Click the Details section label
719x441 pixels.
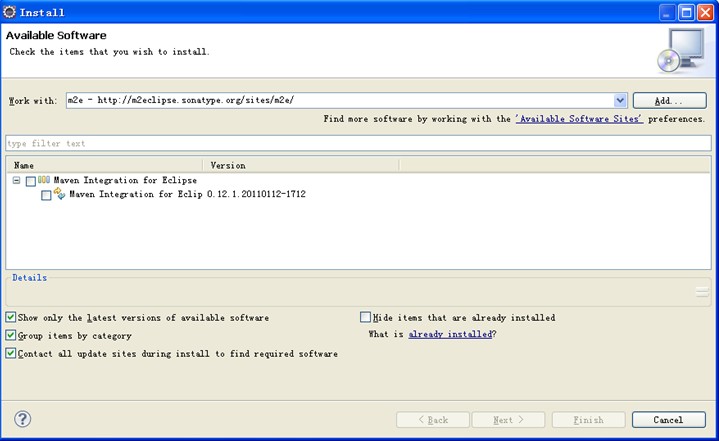pyautogui.click(x=29, y=277)
